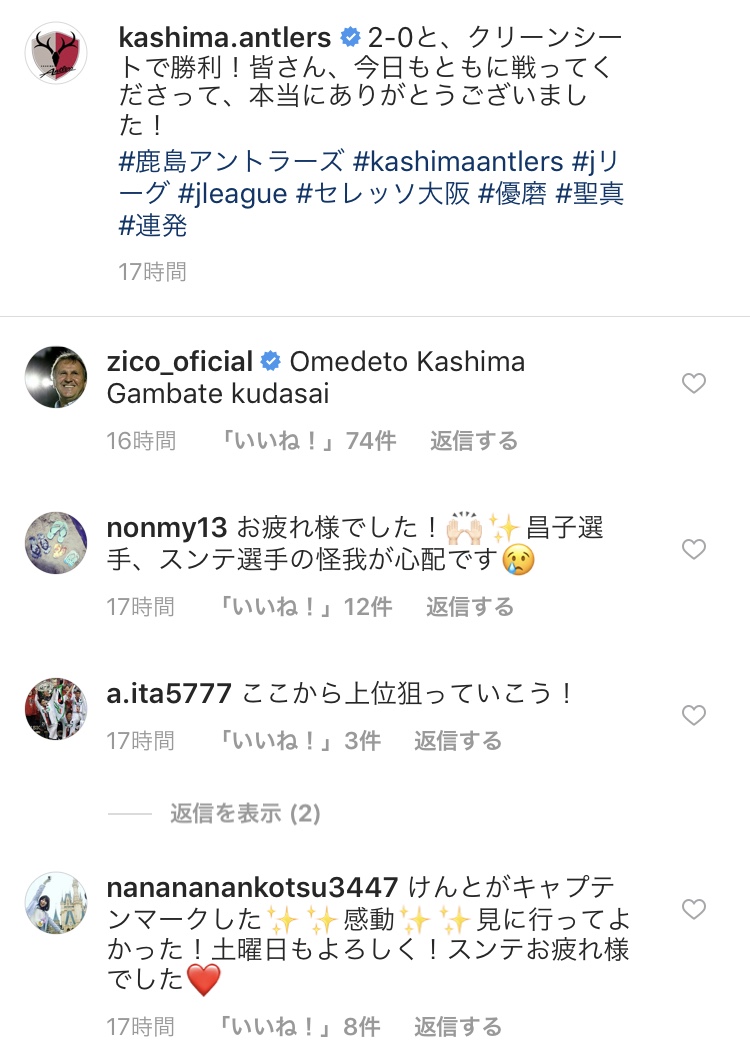Like zico_oficial's comment with the heart
The width and height of the screenshot is (750, 1061).
pos(693,383)
